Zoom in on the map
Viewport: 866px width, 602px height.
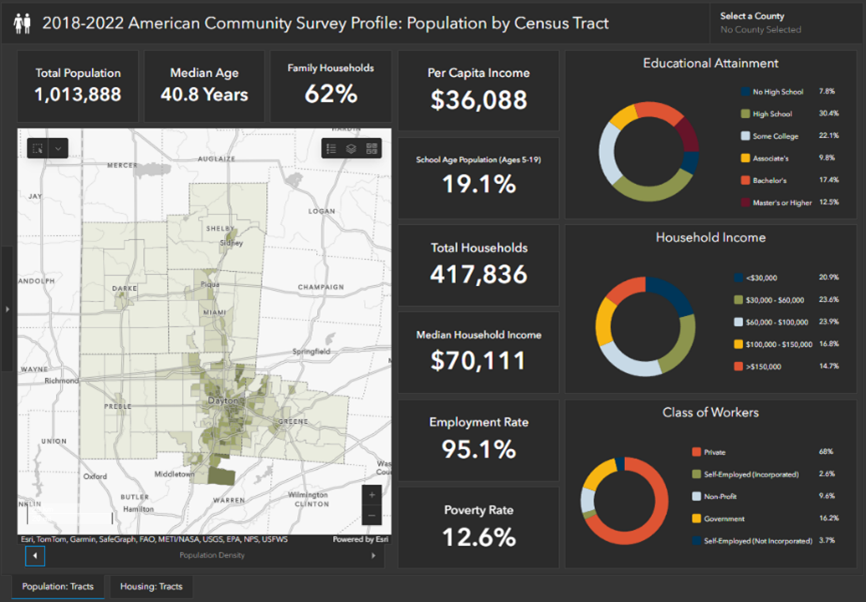(372, 495)
